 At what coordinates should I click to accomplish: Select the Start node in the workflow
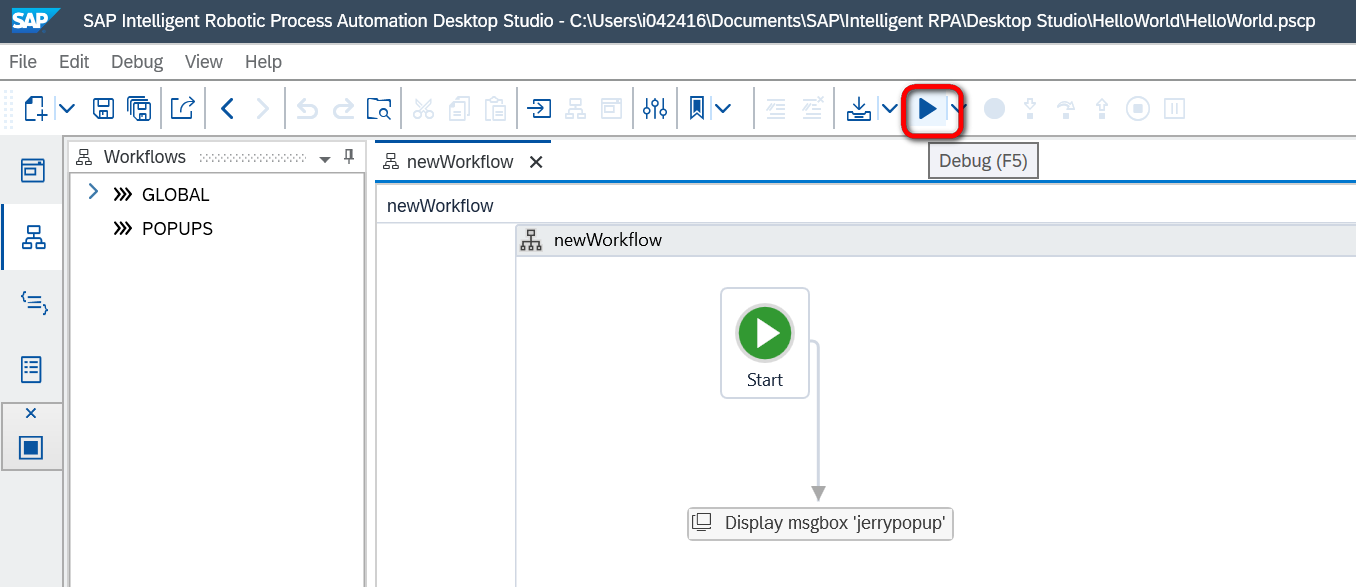pyautogui.click(x=765, y=343)
